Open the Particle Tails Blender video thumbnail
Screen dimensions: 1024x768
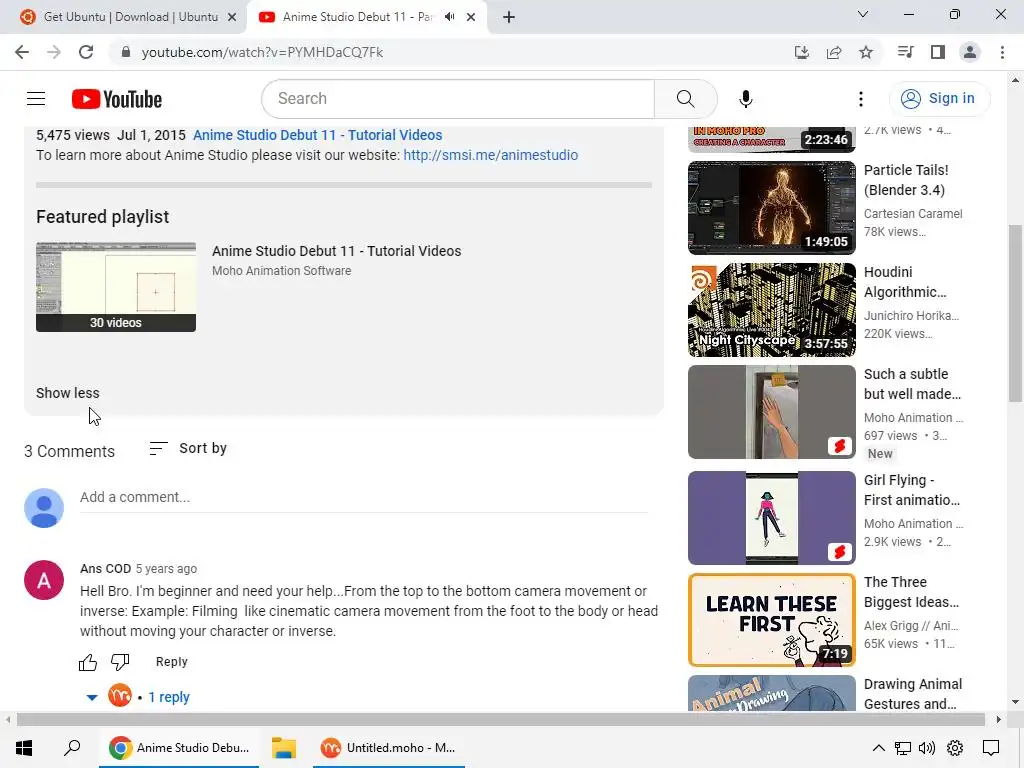[771, 208]
